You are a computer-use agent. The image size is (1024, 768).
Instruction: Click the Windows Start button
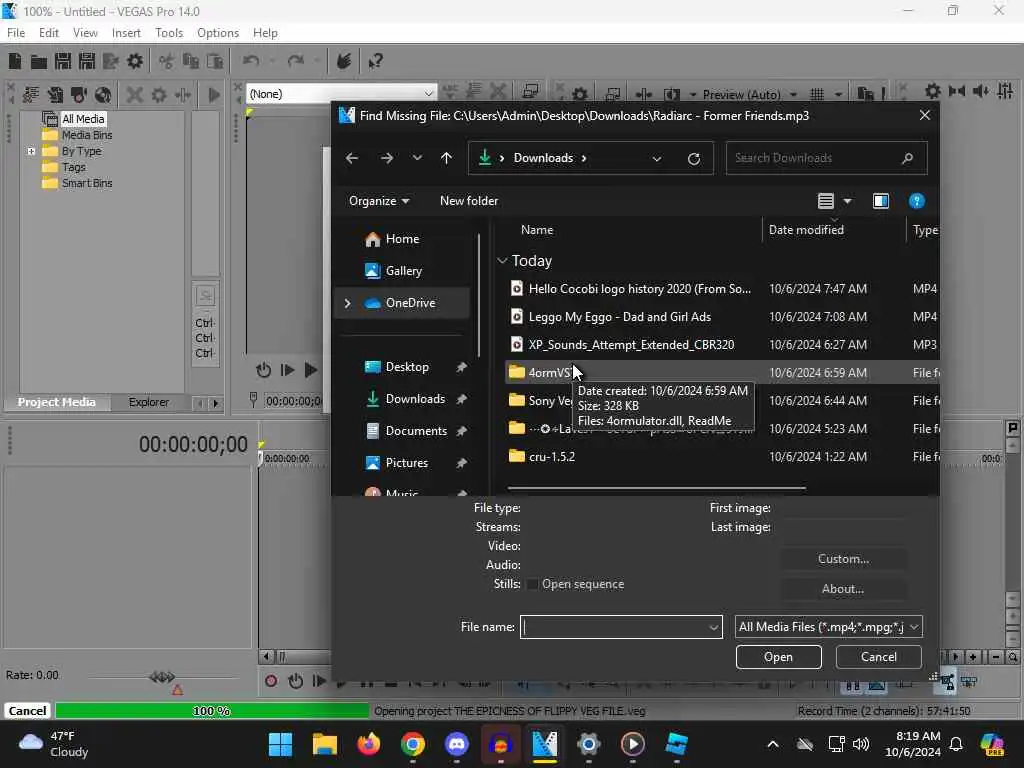pos(281,744)
